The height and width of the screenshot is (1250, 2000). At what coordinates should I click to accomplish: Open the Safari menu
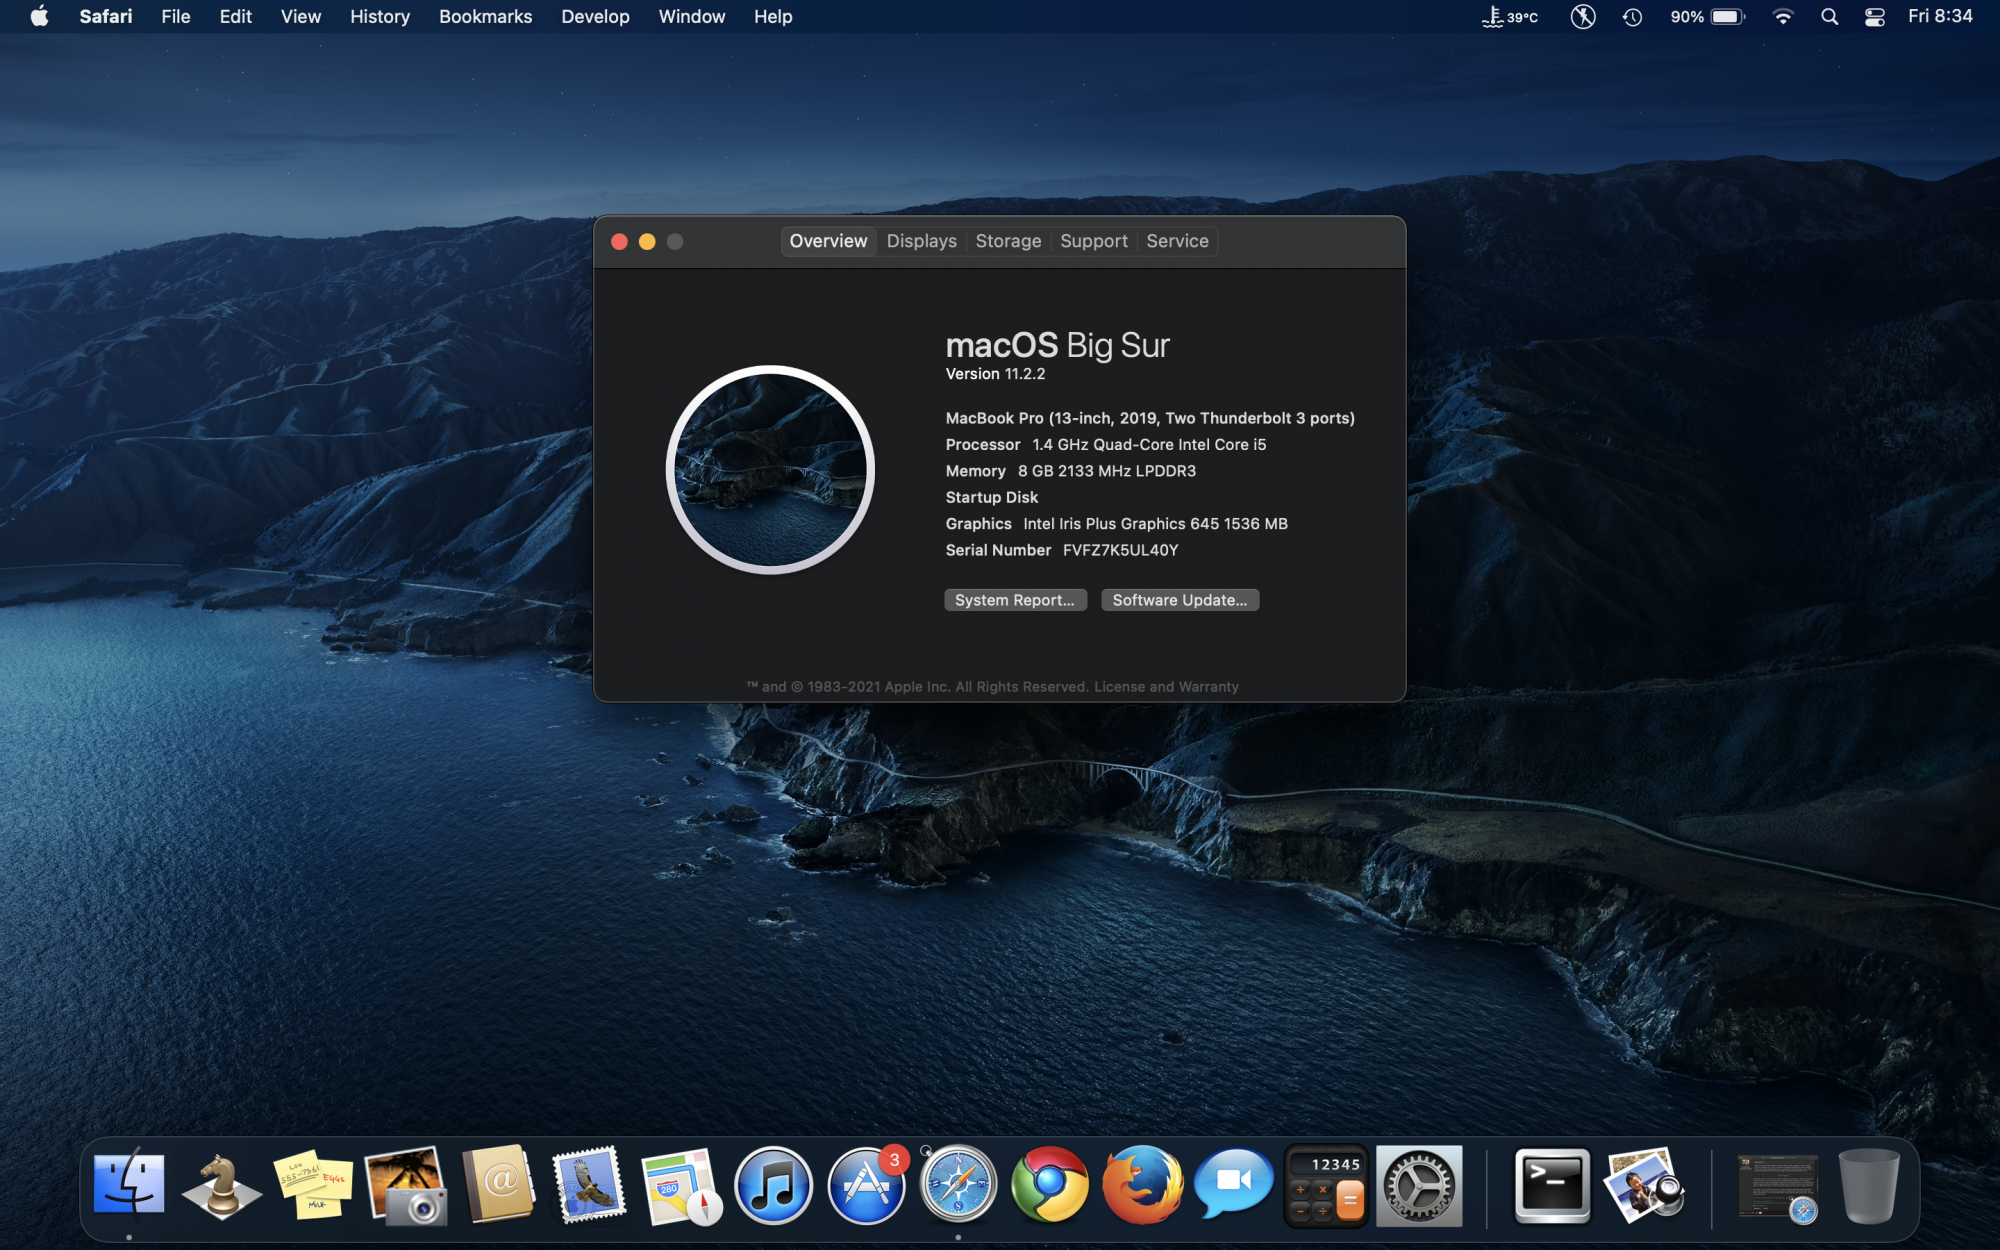pyautogui.click(x=106, y=16)
